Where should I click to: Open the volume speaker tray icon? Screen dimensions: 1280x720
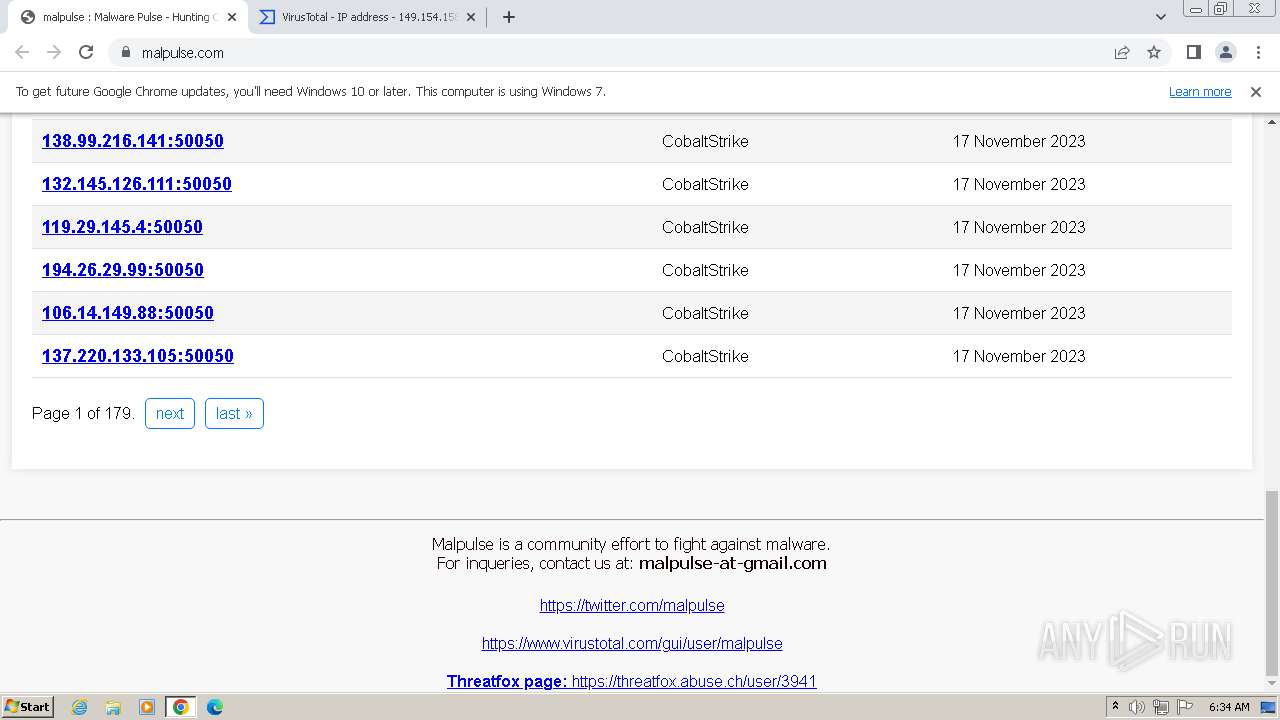[x=1137, y=707]
